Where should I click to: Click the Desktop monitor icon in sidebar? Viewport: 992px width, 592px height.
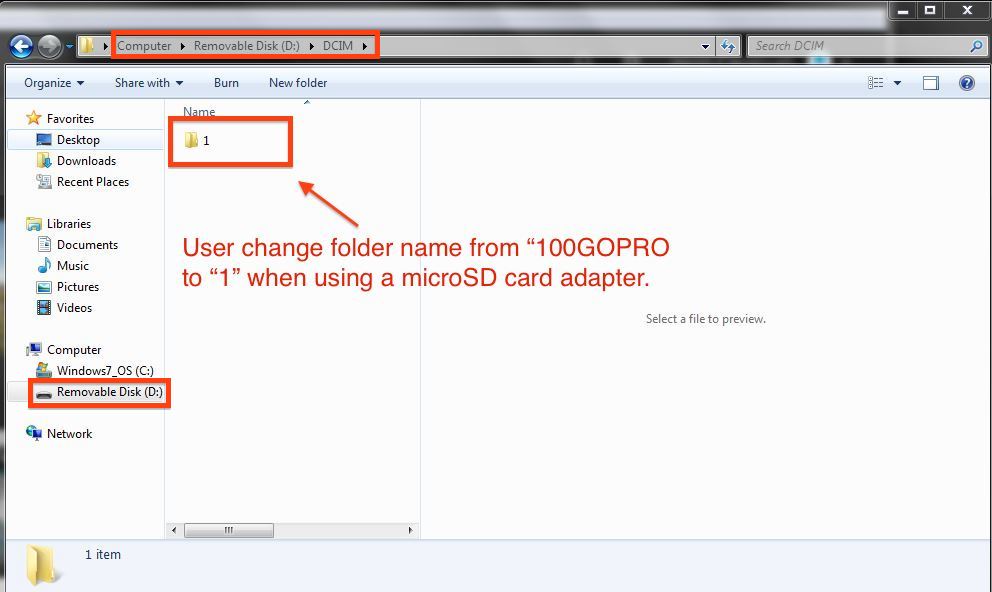[44, 140]
